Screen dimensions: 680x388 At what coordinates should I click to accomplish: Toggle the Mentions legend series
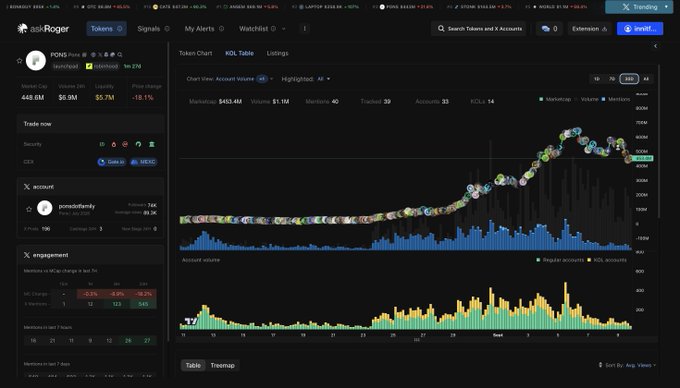(x=616, y=99)
